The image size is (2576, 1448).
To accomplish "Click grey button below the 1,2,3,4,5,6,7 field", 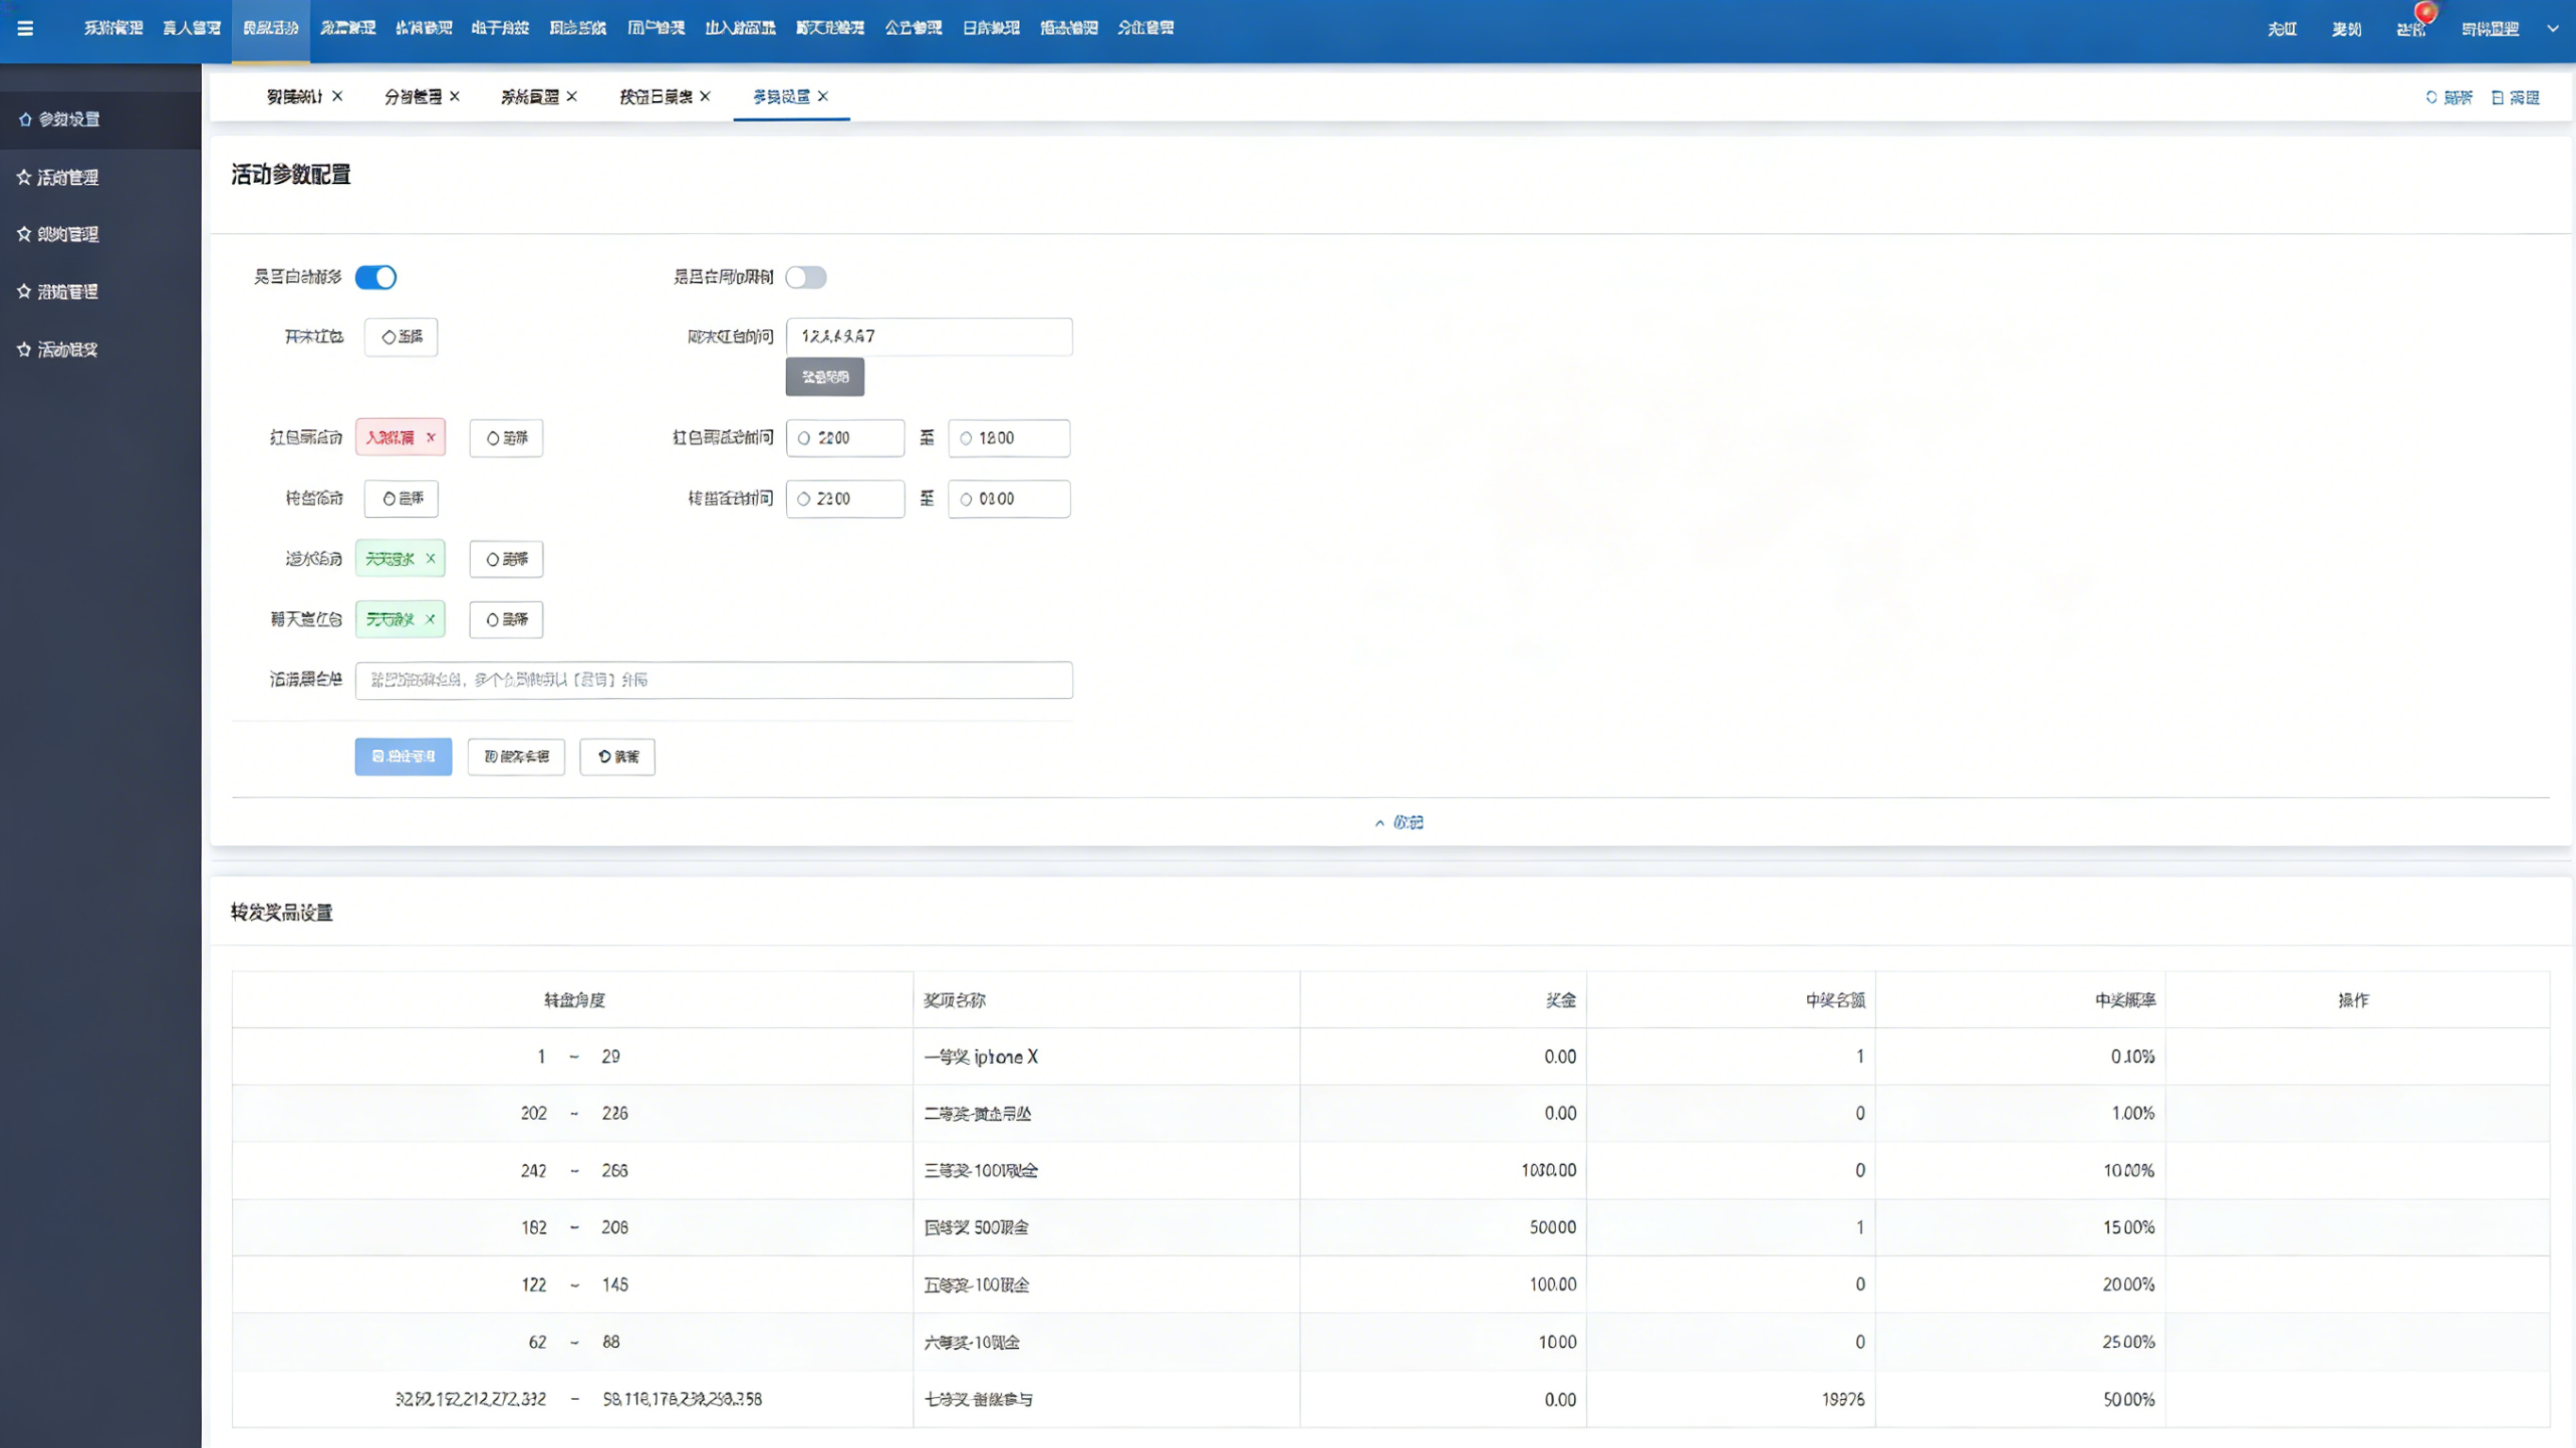I will (x=824, y=377).
